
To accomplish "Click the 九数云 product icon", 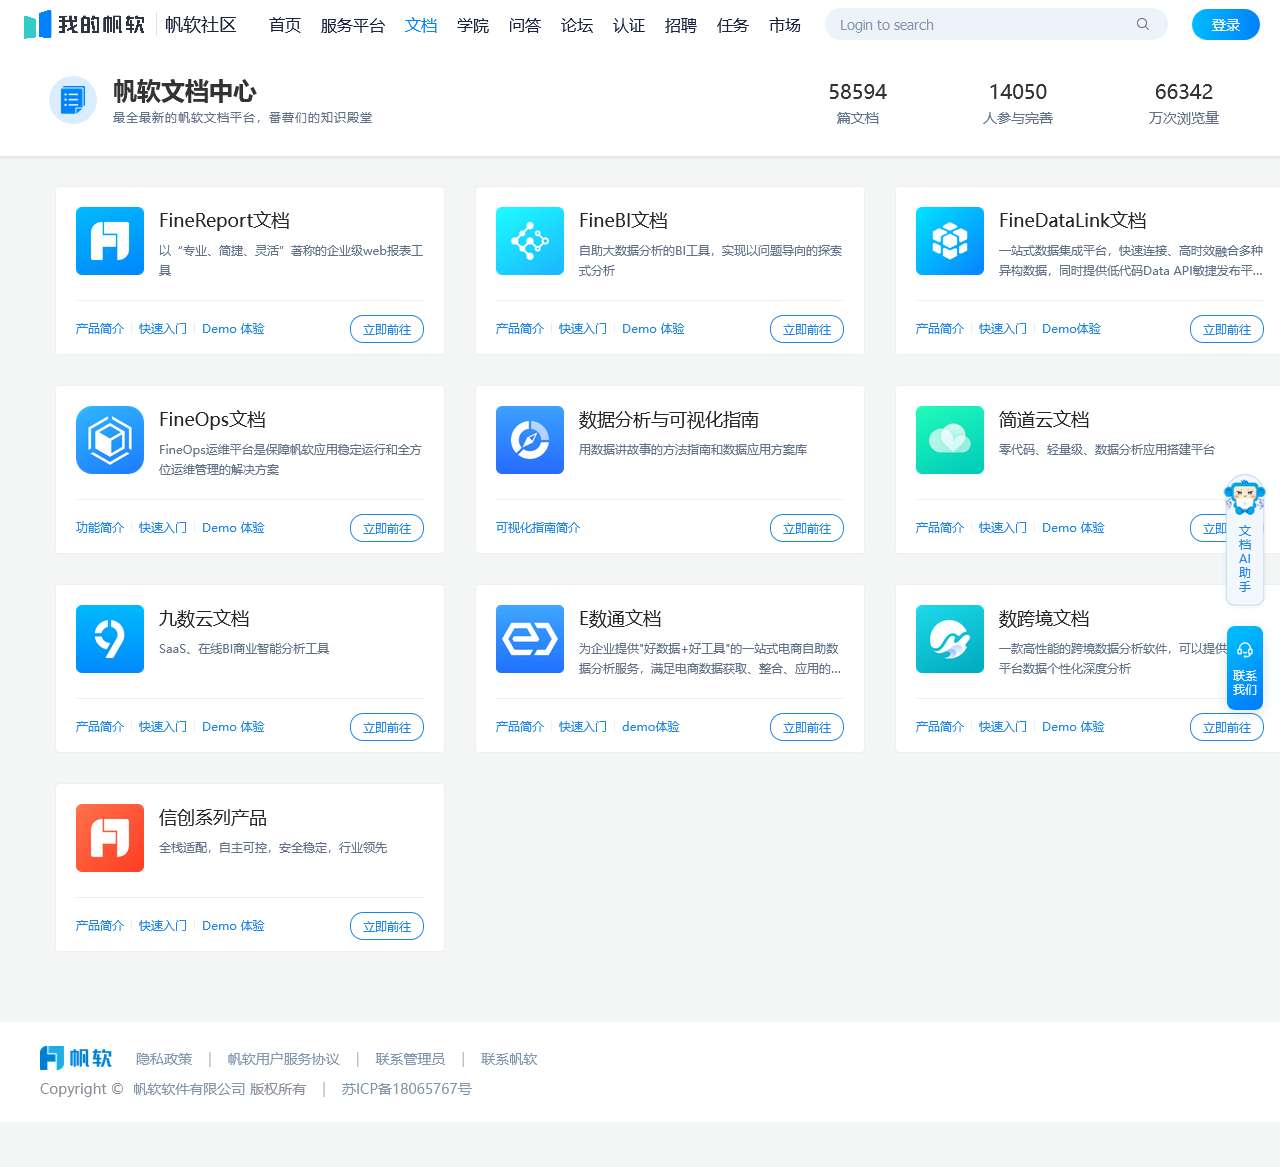I will point(110,639).
